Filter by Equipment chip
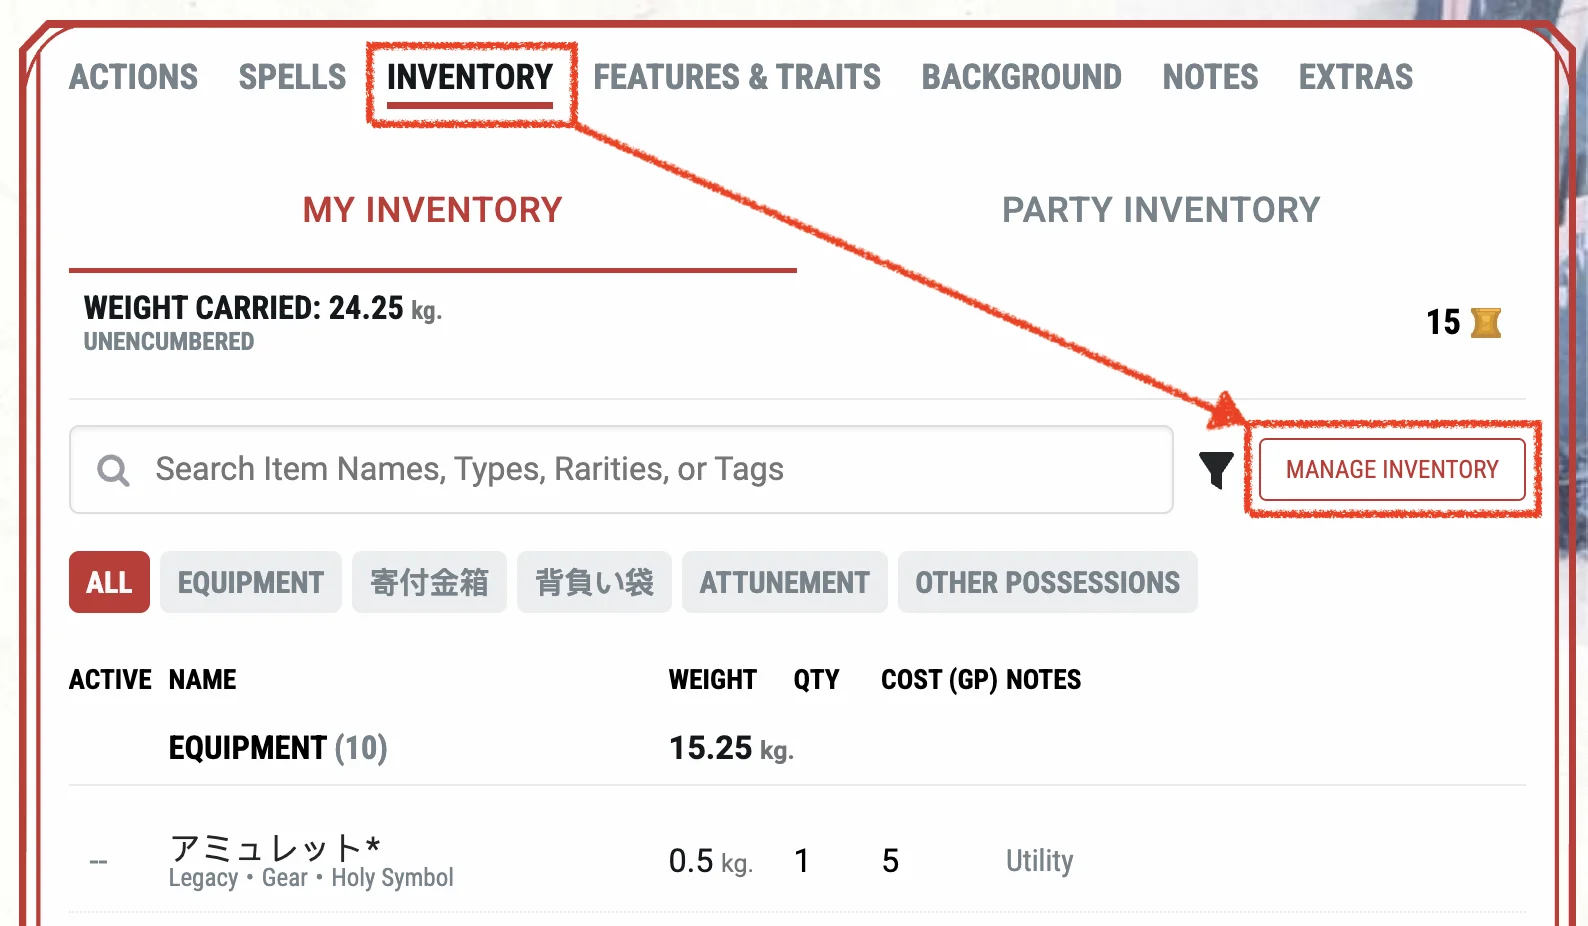 coord(250,582)
